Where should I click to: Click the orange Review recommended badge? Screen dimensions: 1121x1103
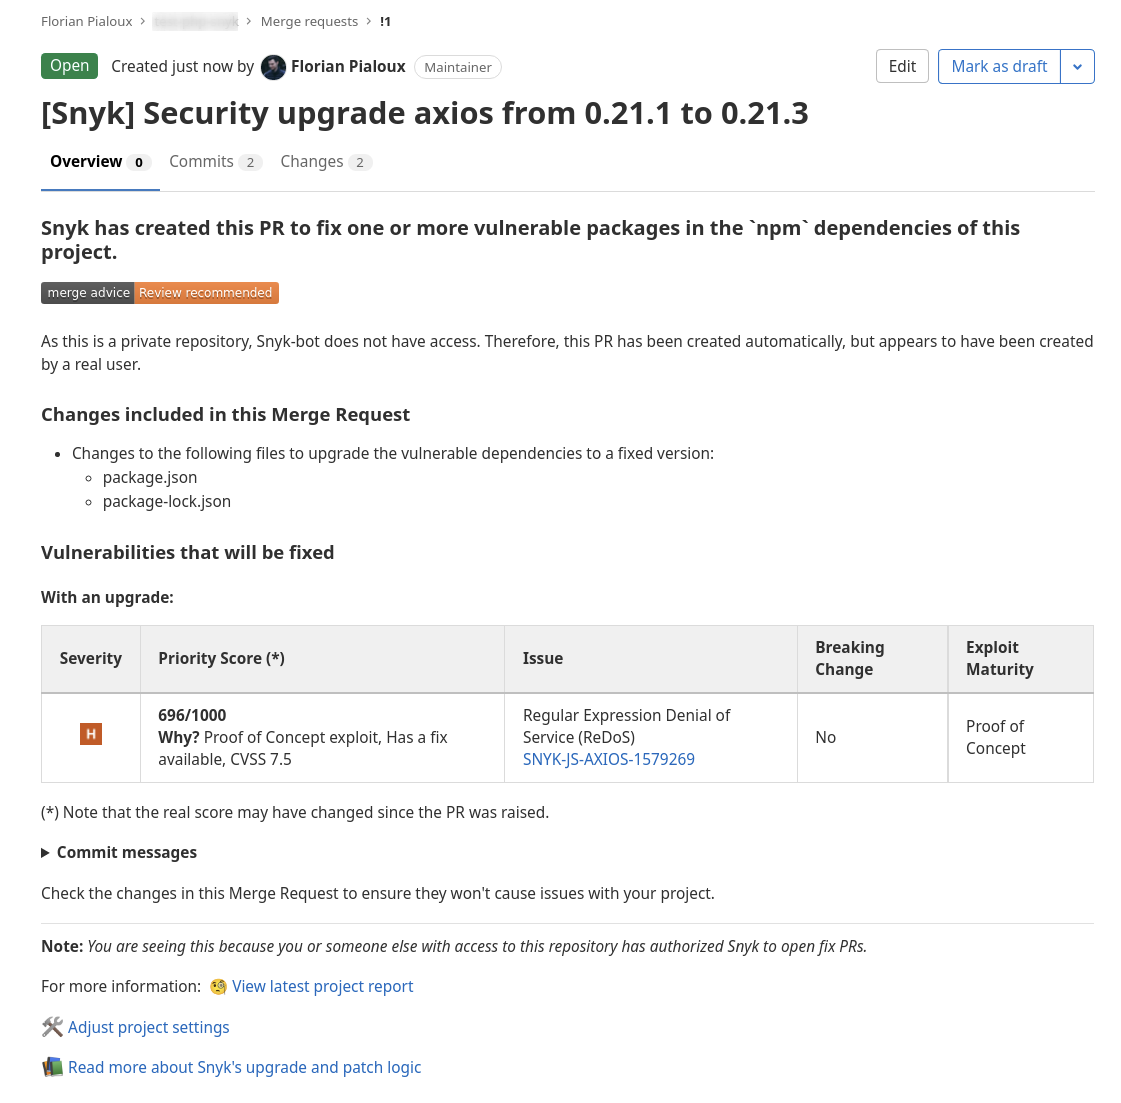tap(206, 292)
